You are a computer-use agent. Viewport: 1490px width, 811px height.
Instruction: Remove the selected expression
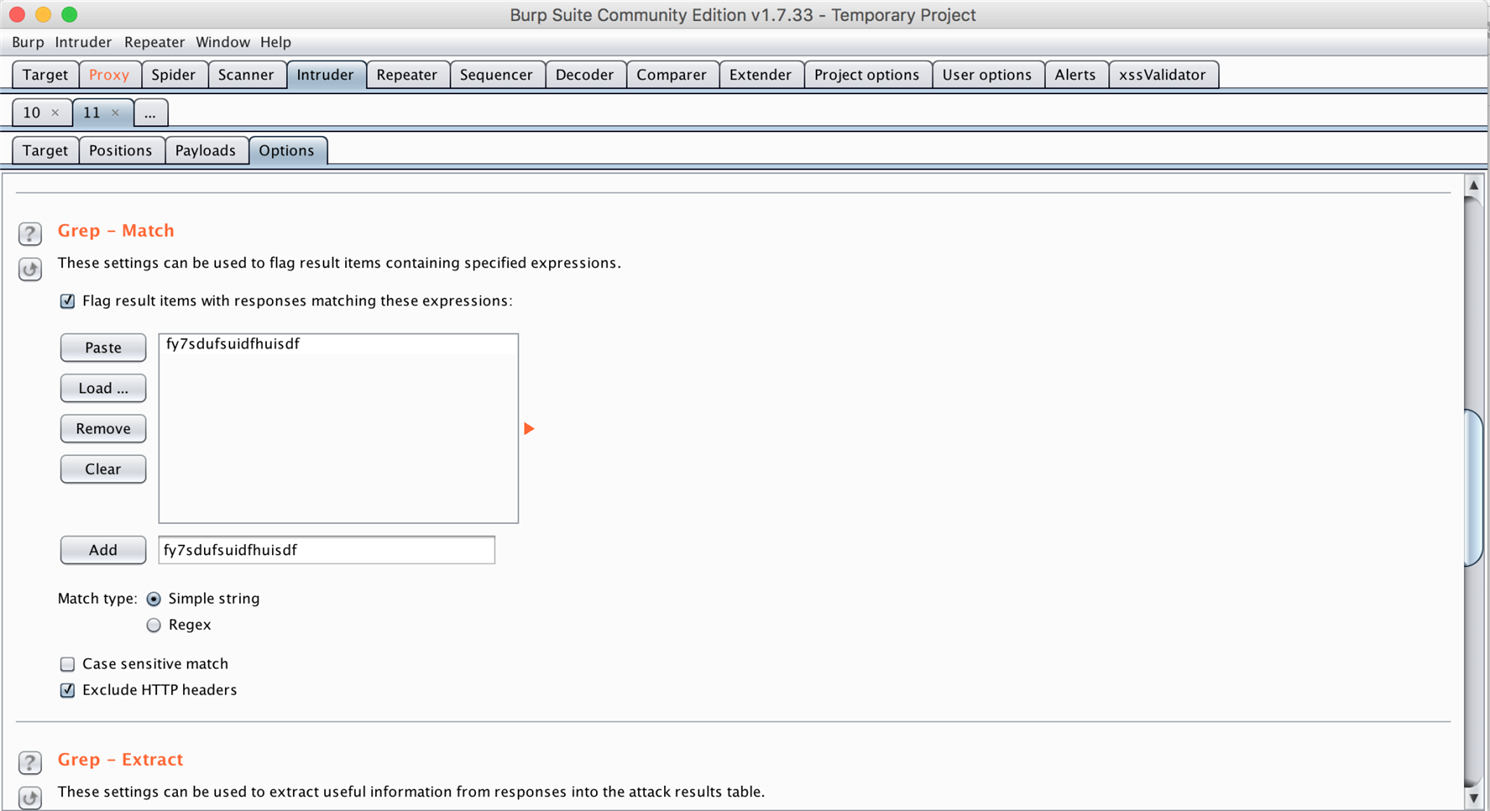click(103, 429)
